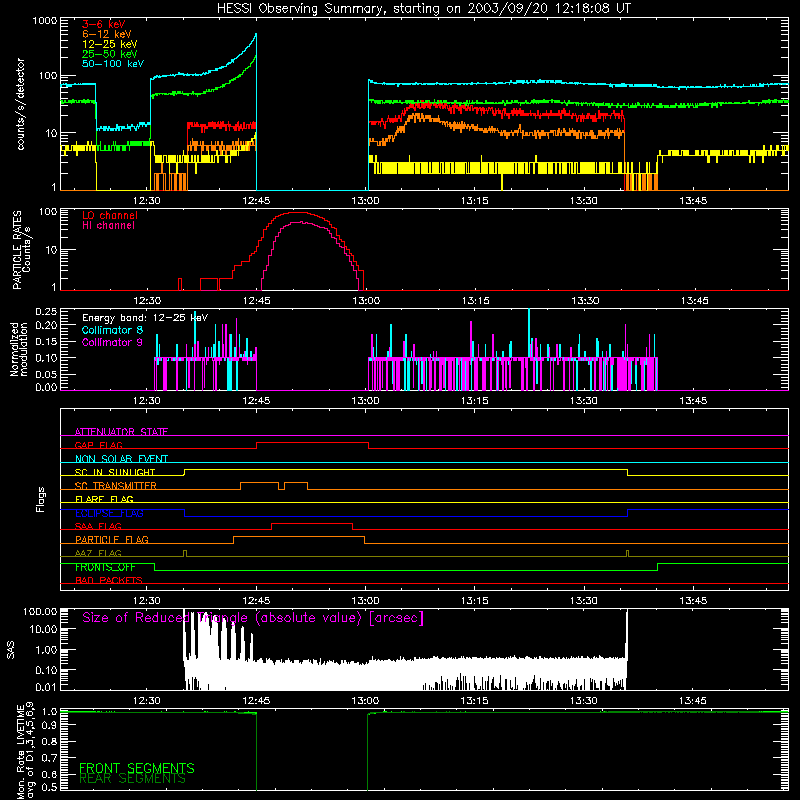
Task: Click the '3-6 keV' legend label
Action: click(x=104, y=24)
